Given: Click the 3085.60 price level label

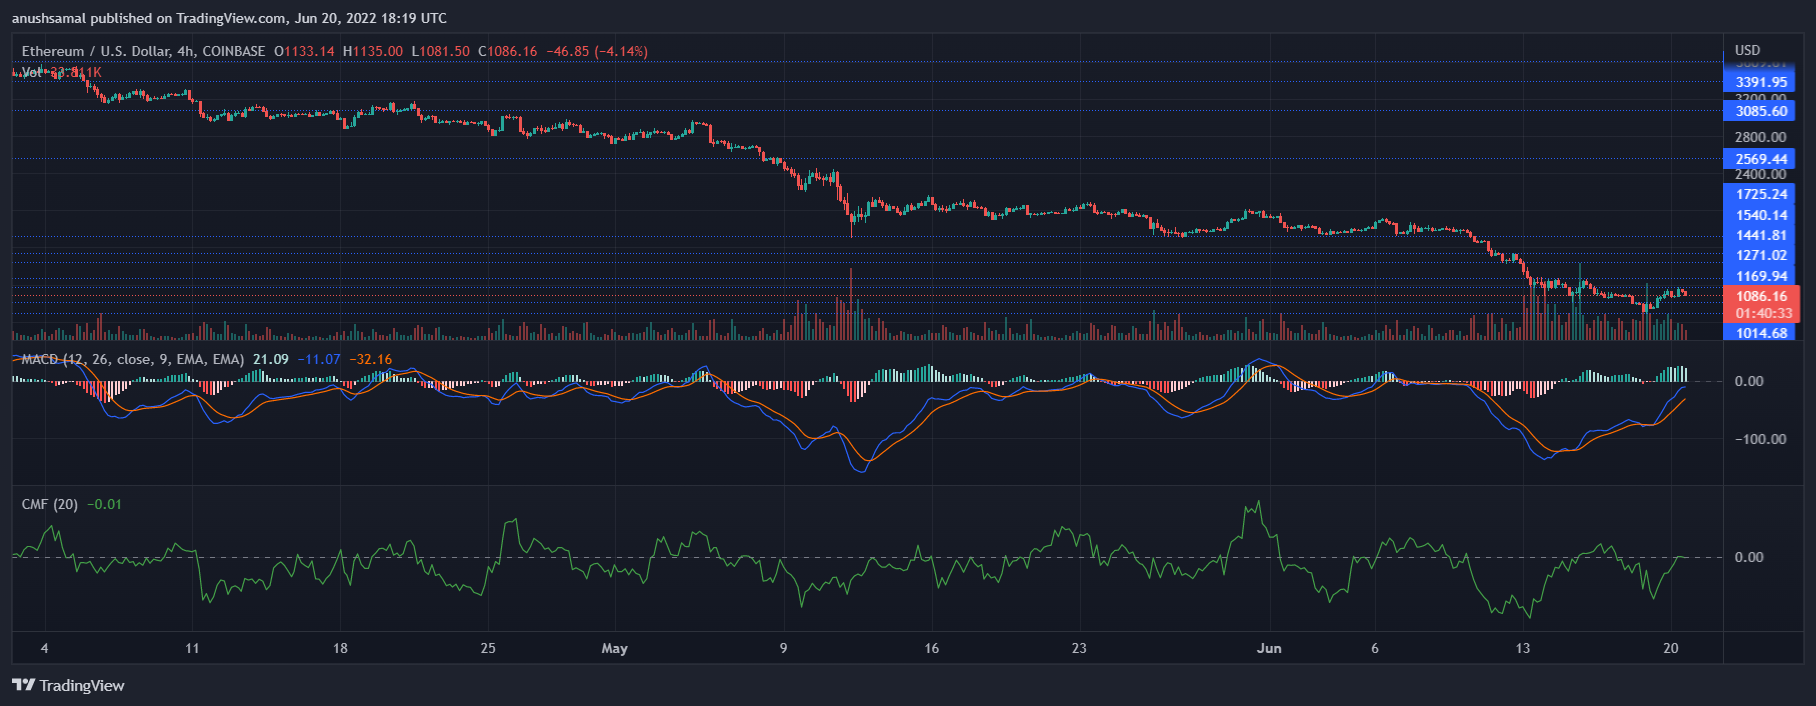Looking at the screenshot, I should 1760,111.
